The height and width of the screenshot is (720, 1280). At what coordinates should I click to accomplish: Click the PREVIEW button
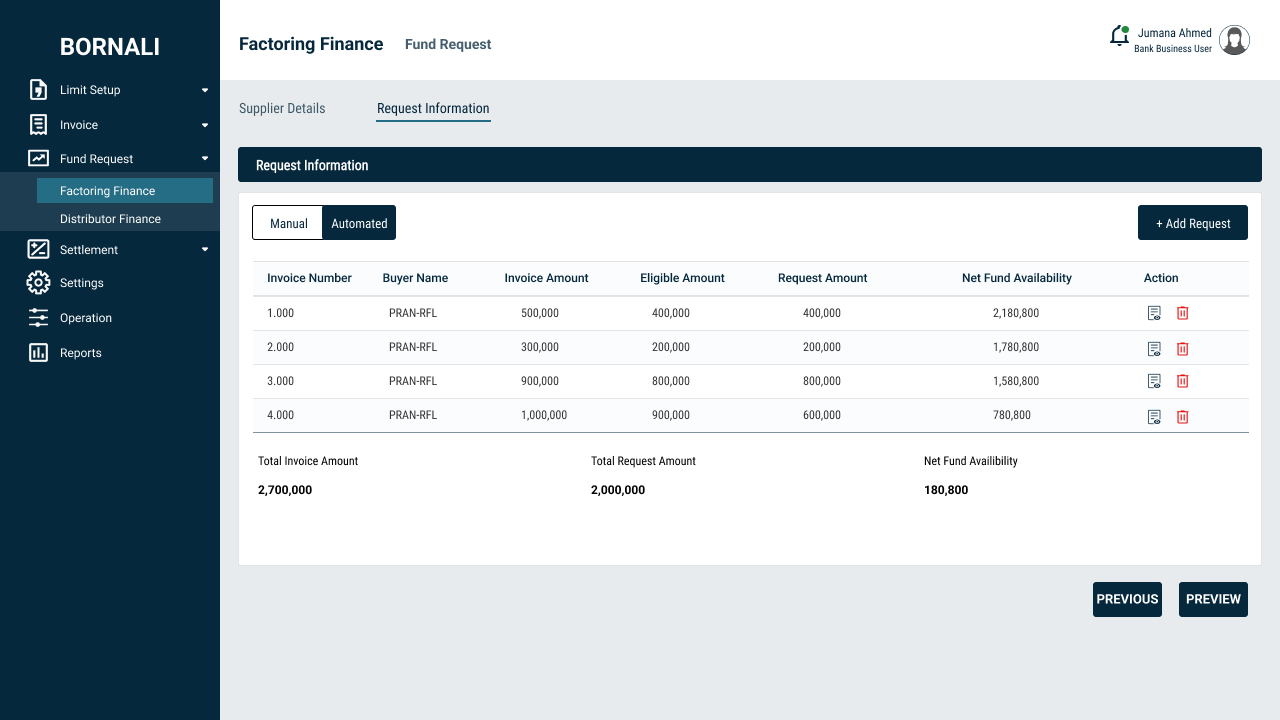point(1213,599)
